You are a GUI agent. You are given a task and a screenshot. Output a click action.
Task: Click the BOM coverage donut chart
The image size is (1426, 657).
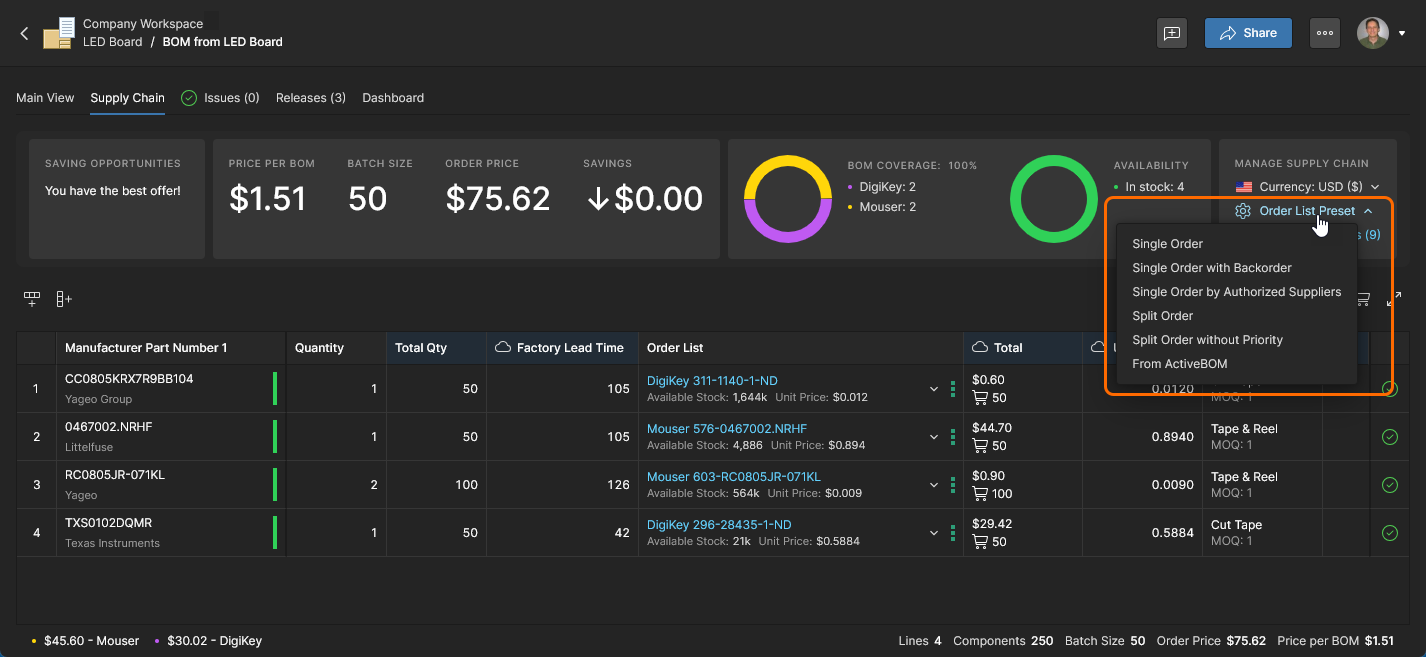[788, 199]
